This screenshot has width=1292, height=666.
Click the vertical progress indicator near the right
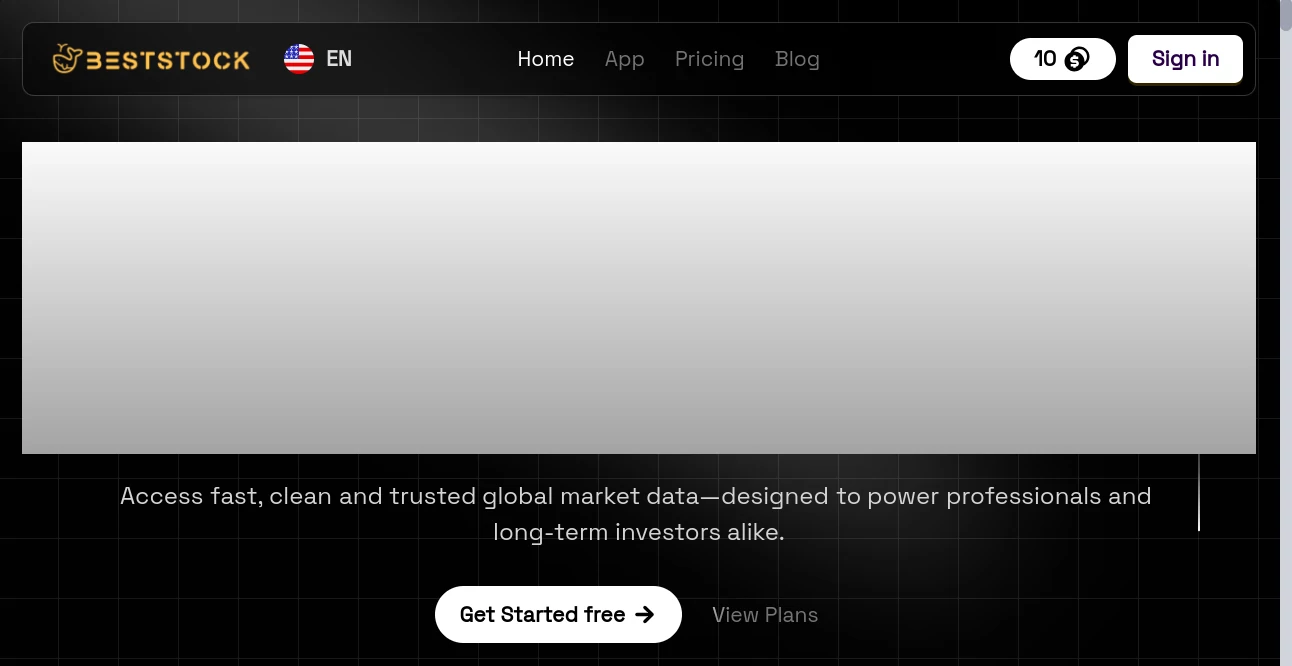(x=1198, y=493)
